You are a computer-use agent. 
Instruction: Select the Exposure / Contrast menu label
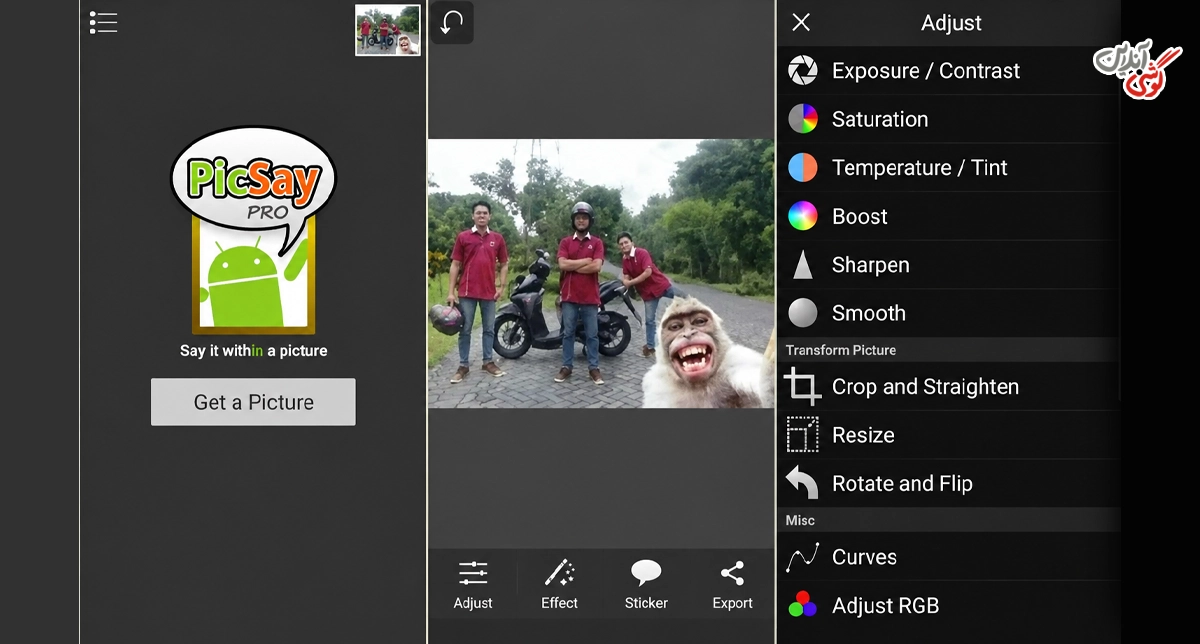926,71
